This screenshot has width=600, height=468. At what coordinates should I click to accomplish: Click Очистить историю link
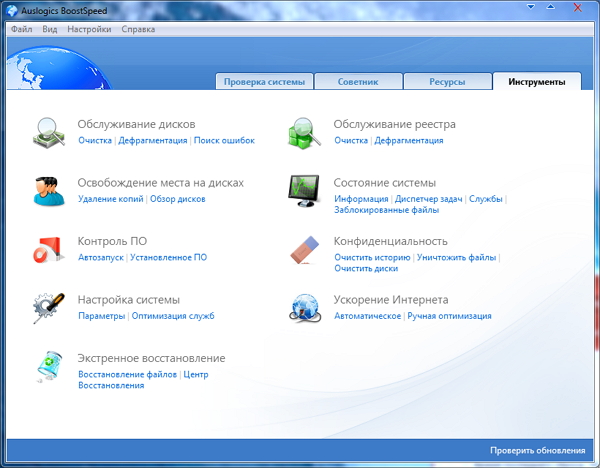[372, 258]
